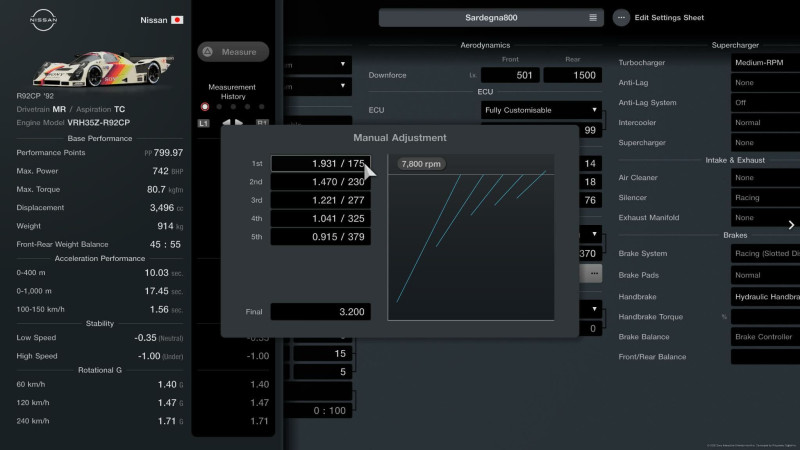800x450 pixels.
Task: Click the 7,800 rpm label
Action: click(x=421, y=164)
